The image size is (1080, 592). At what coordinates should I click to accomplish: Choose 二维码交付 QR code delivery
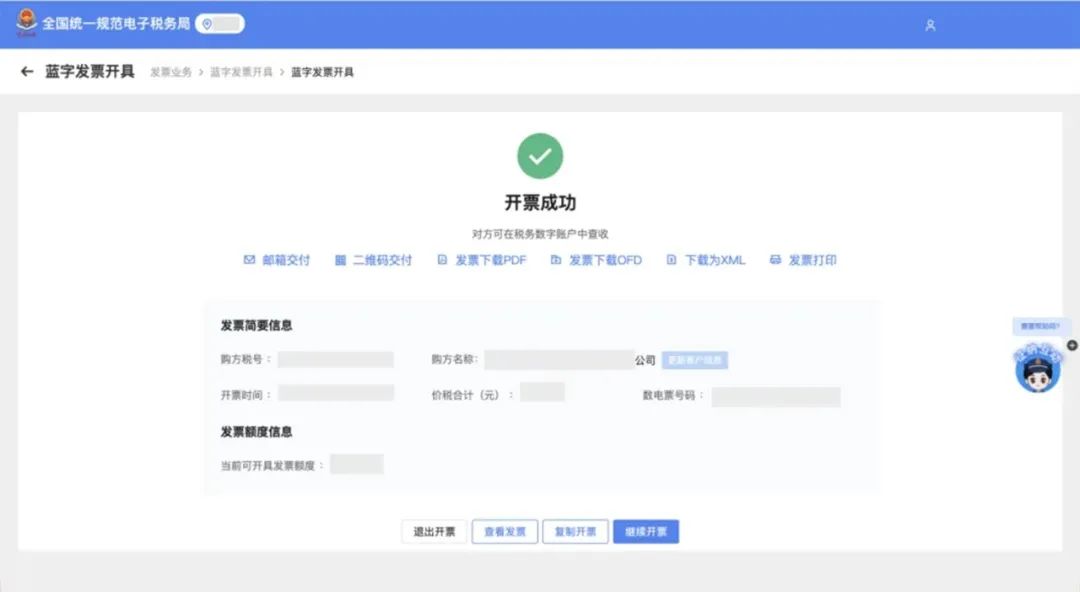tap(373, 260)
